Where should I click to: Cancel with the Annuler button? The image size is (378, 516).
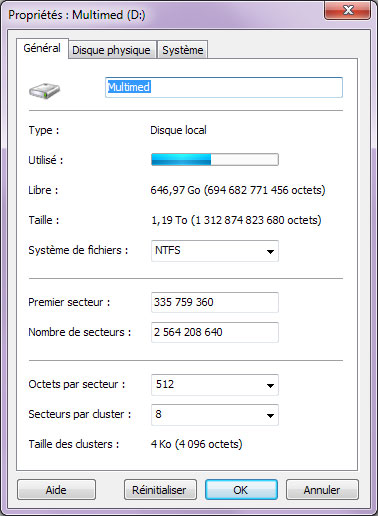322,490
